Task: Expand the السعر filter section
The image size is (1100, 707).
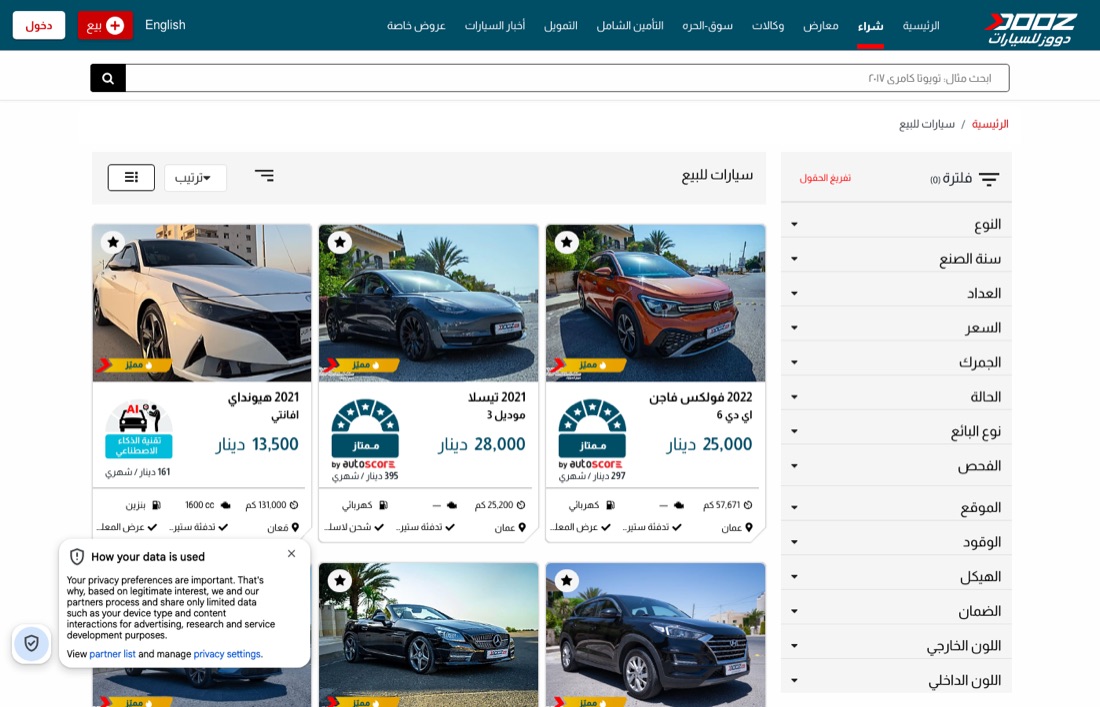Action: [x=896, y=328]
